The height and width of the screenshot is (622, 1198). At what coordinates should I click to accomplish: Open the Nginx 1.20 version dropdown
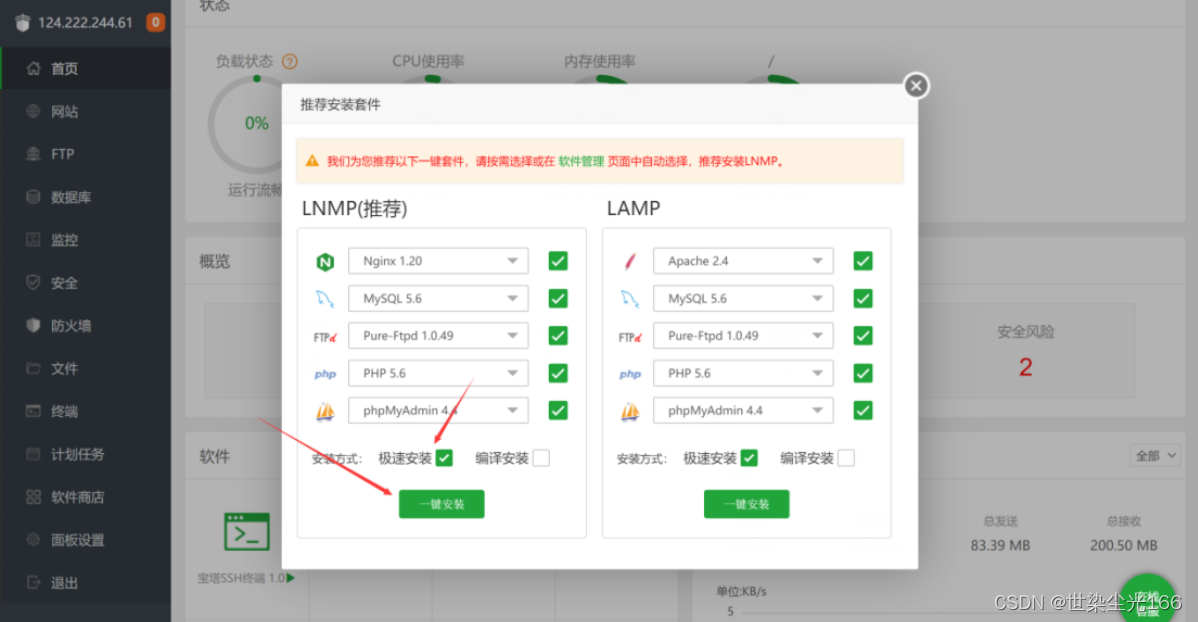[x=439, y=261]
